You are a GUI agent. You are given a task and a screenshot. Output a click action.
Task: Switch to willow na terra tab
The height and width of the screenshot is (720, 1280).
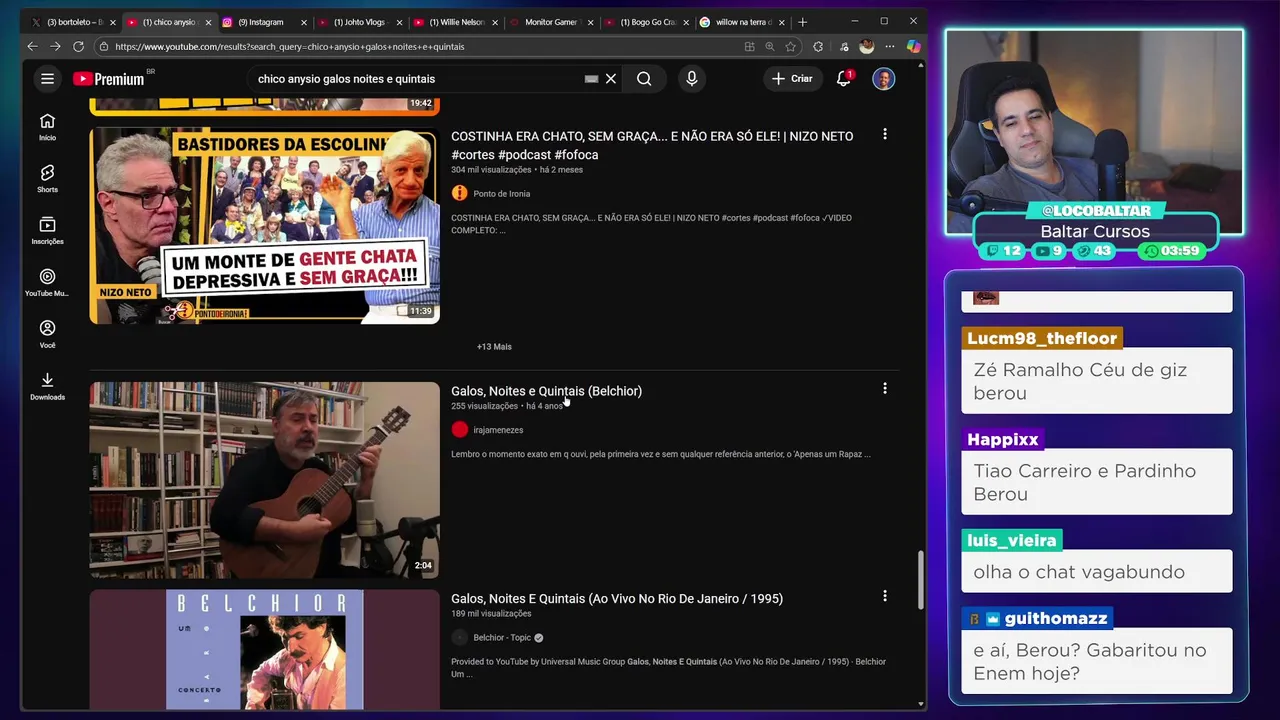pos(743,22)
